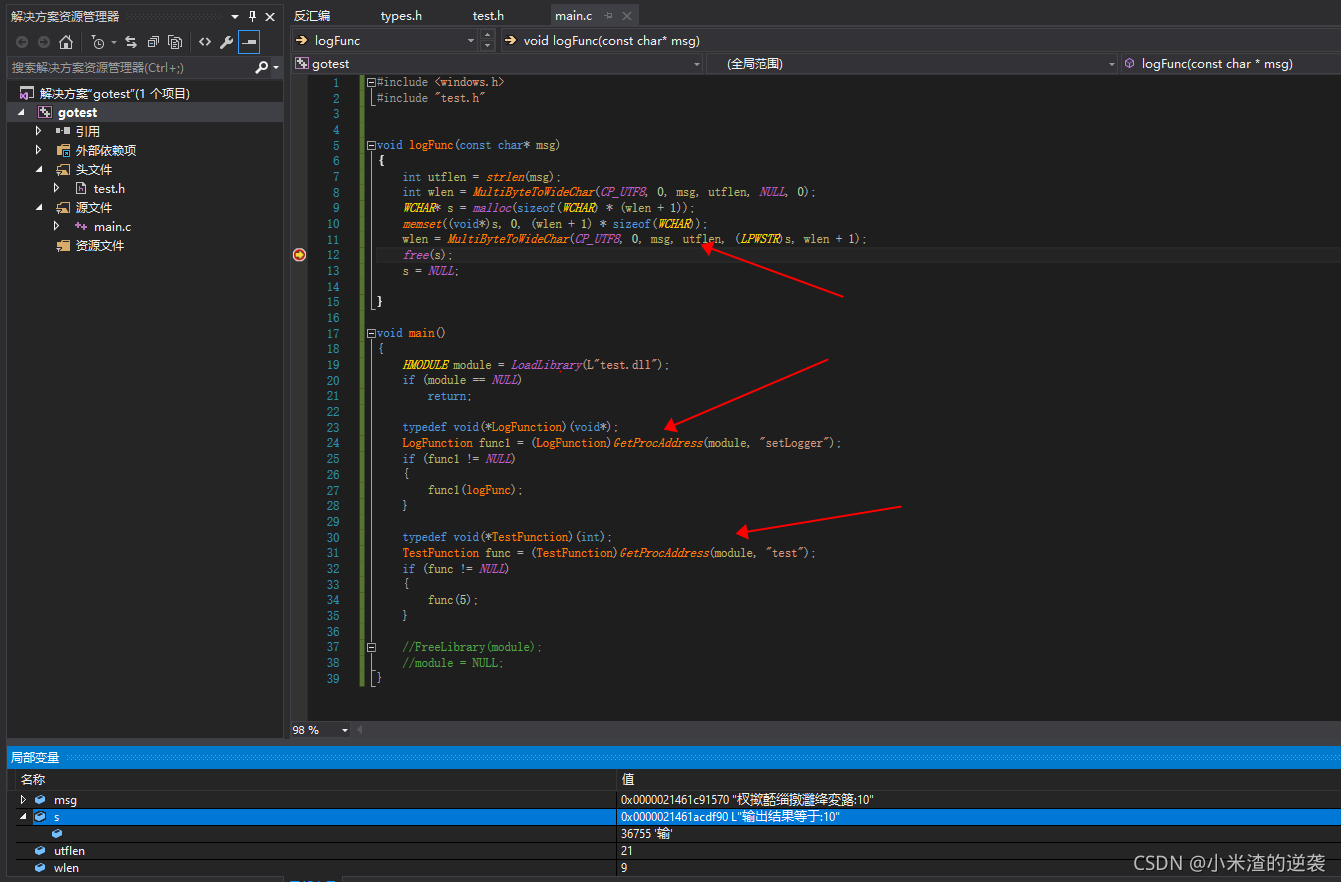Screen dimensions: 1341x882
Task: Switch to the types.h tab
Action: click(401, 16)
